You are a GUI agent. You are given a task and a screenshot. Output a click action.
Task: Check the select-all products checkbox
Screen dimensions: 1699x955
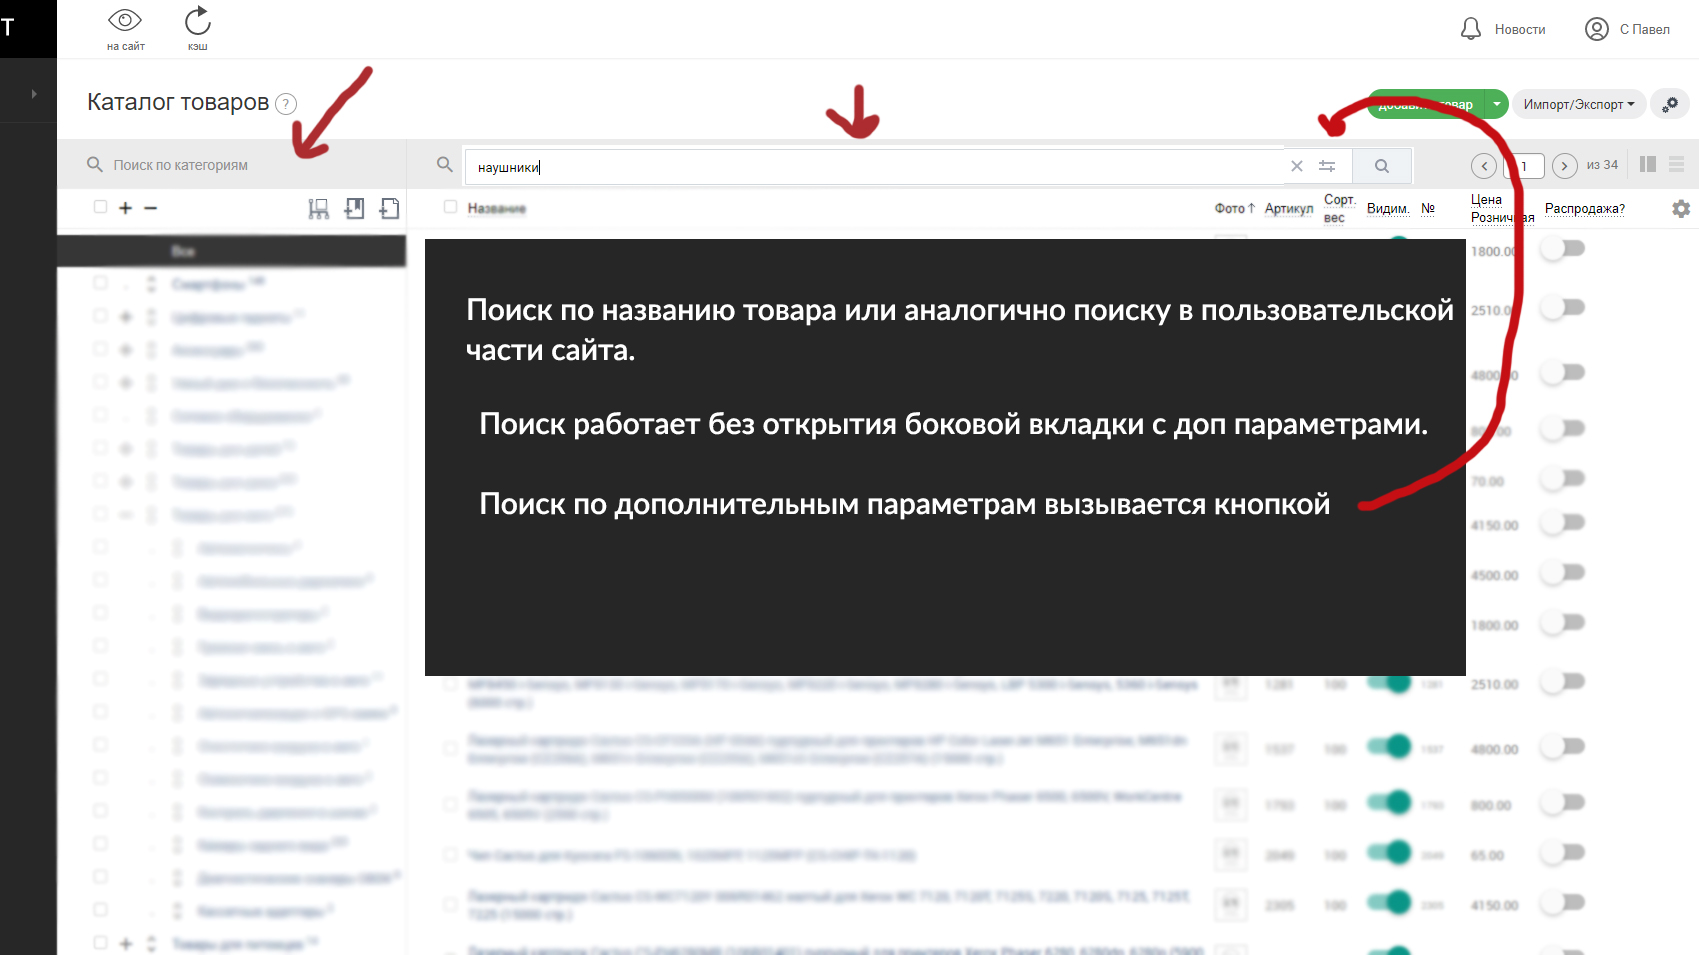pyautogui.click(x=450, y=207)
